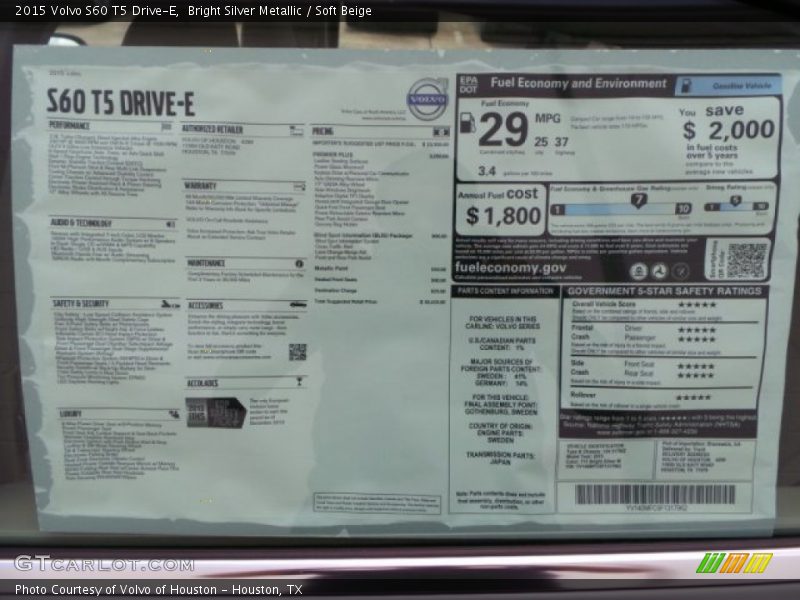
Task: Open the Smartphone QR code on EPA label
Action: click(746, 260)
